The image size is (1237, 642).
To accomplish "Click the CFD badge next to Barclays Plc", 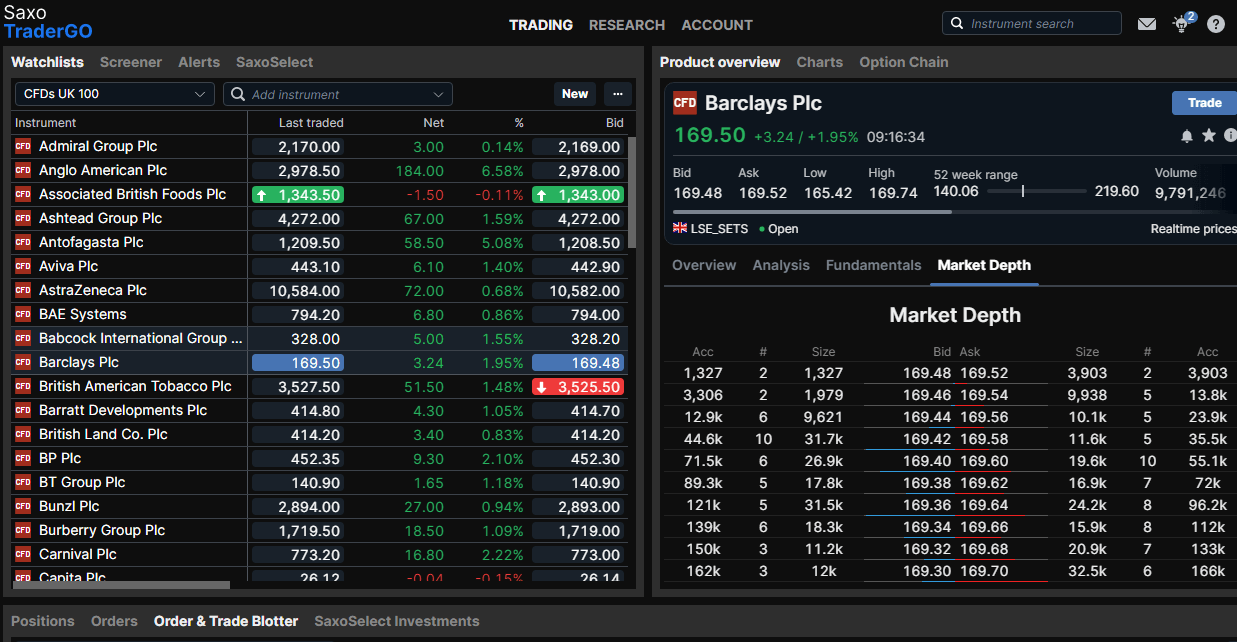I will [x=21, y=362].
